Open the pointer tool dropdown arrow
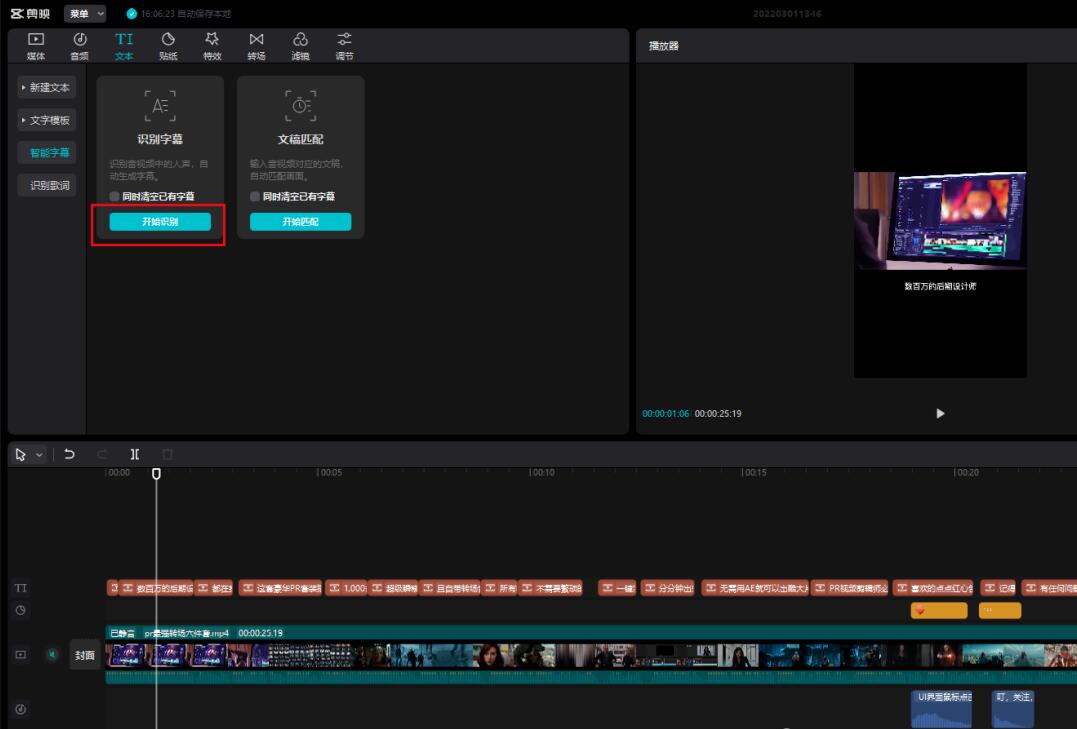The height and width of the screenshot is (729, 1077). (x=39, y=455)
